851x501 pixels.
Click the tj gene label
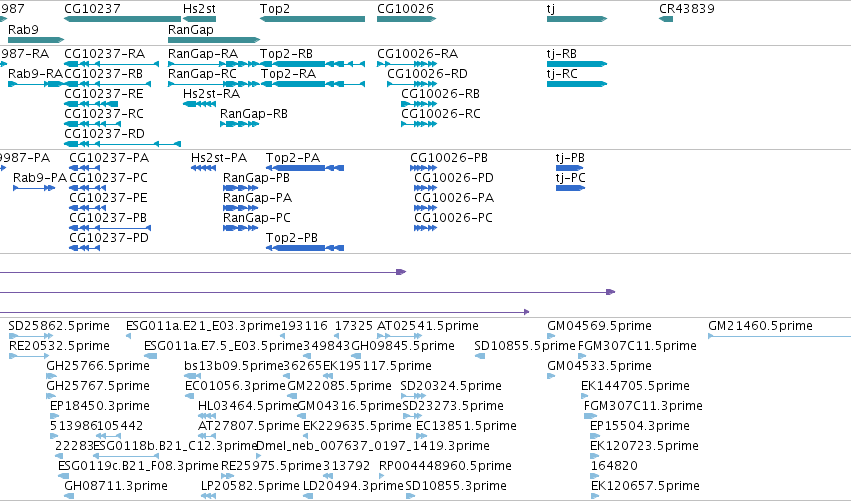[x=551, y=9]
